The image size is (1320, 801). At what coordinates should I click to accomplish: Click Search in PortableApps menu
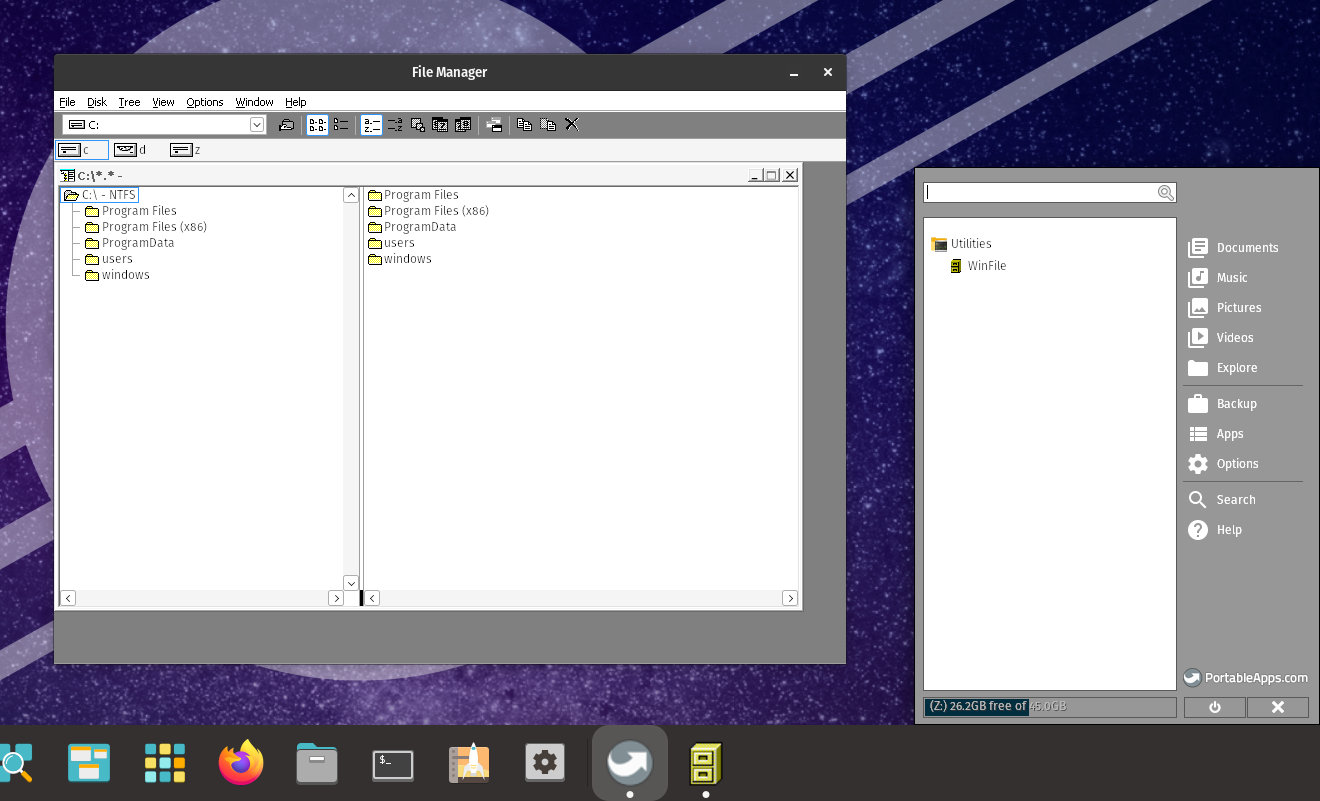point(1222,500)
